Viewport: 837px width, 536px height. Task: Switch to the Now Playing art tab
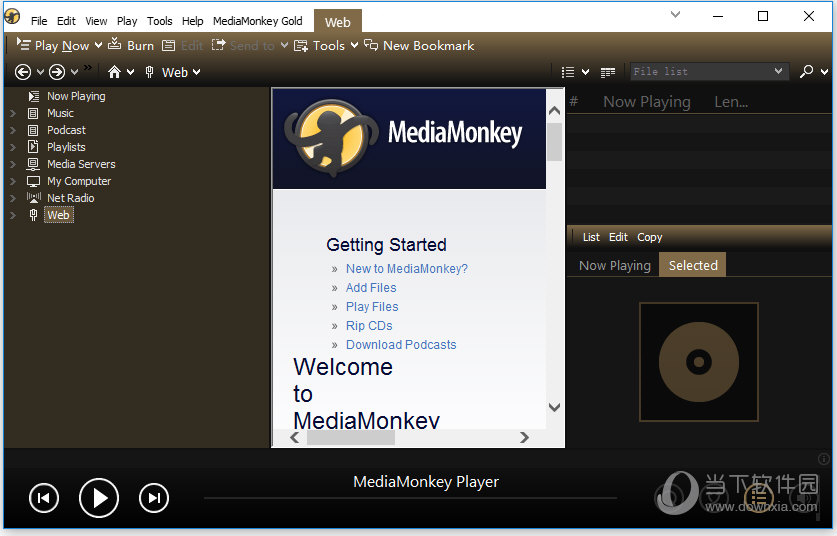(x=615, y=265)
